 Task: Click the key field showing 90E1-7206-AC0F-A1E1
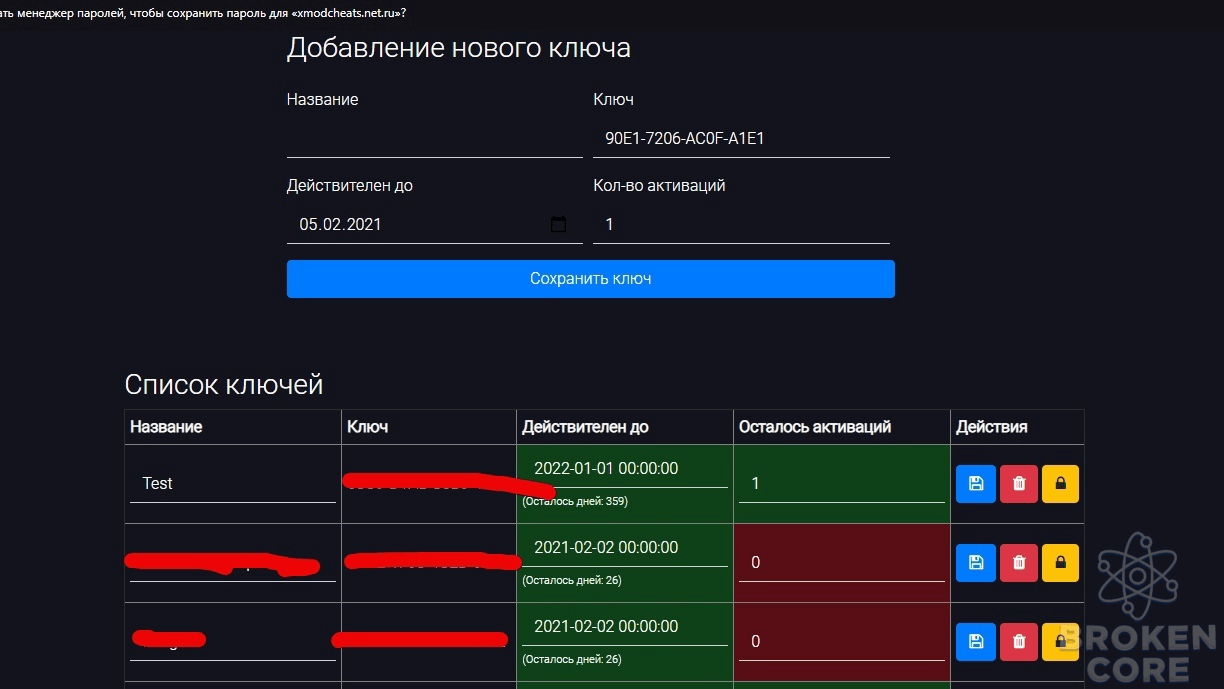(x=741, y=139)
